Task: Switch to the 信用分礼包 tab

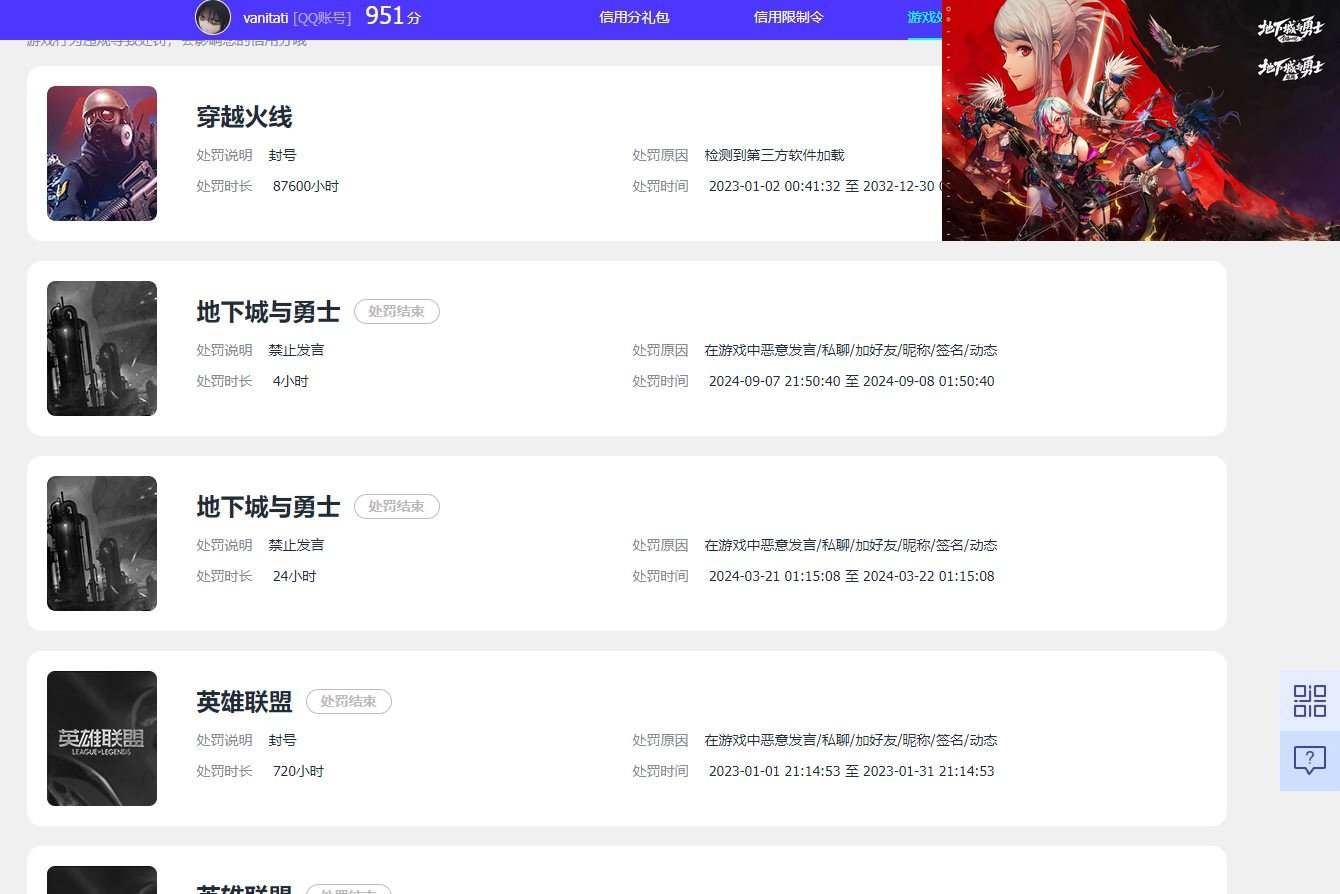Action: pos(634,17)
